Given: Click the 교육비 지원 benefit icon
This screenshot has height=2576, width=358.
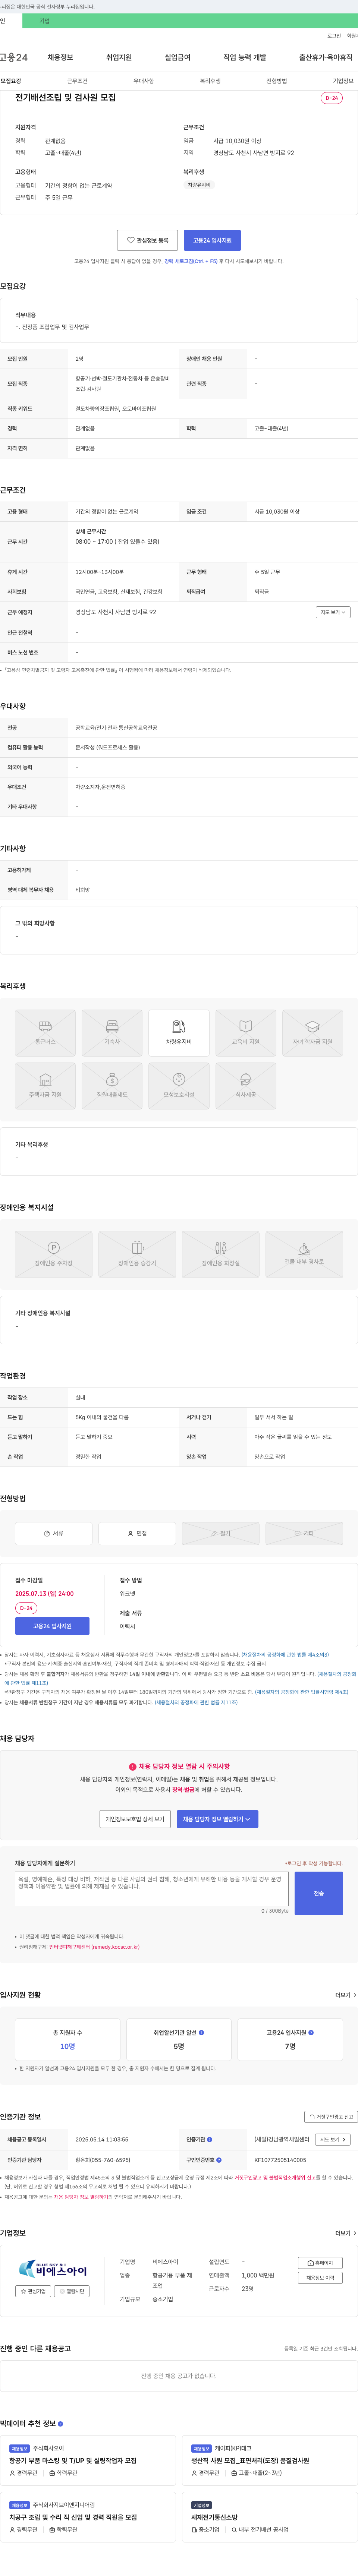Looking at the screenshot, I should coord(246,1033).
